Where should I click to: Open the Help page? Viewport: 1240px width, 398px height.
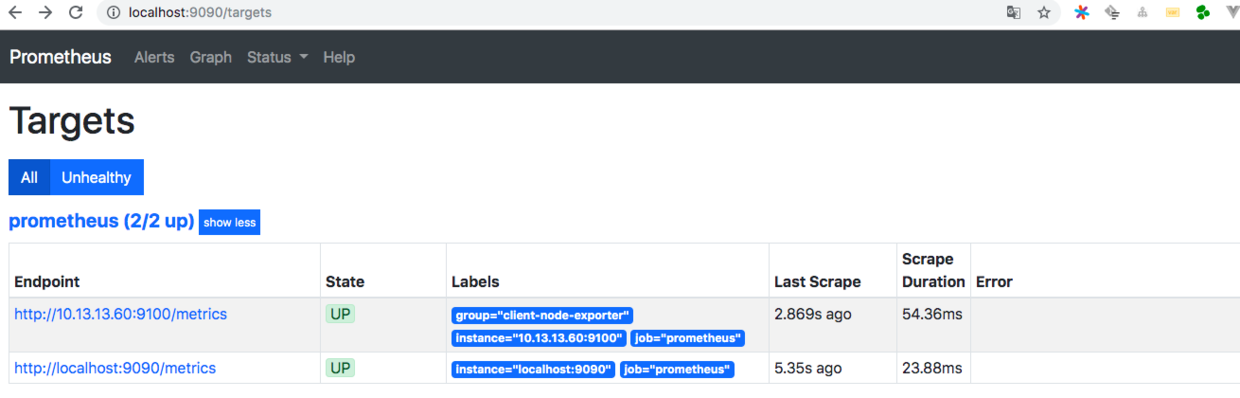339,57
